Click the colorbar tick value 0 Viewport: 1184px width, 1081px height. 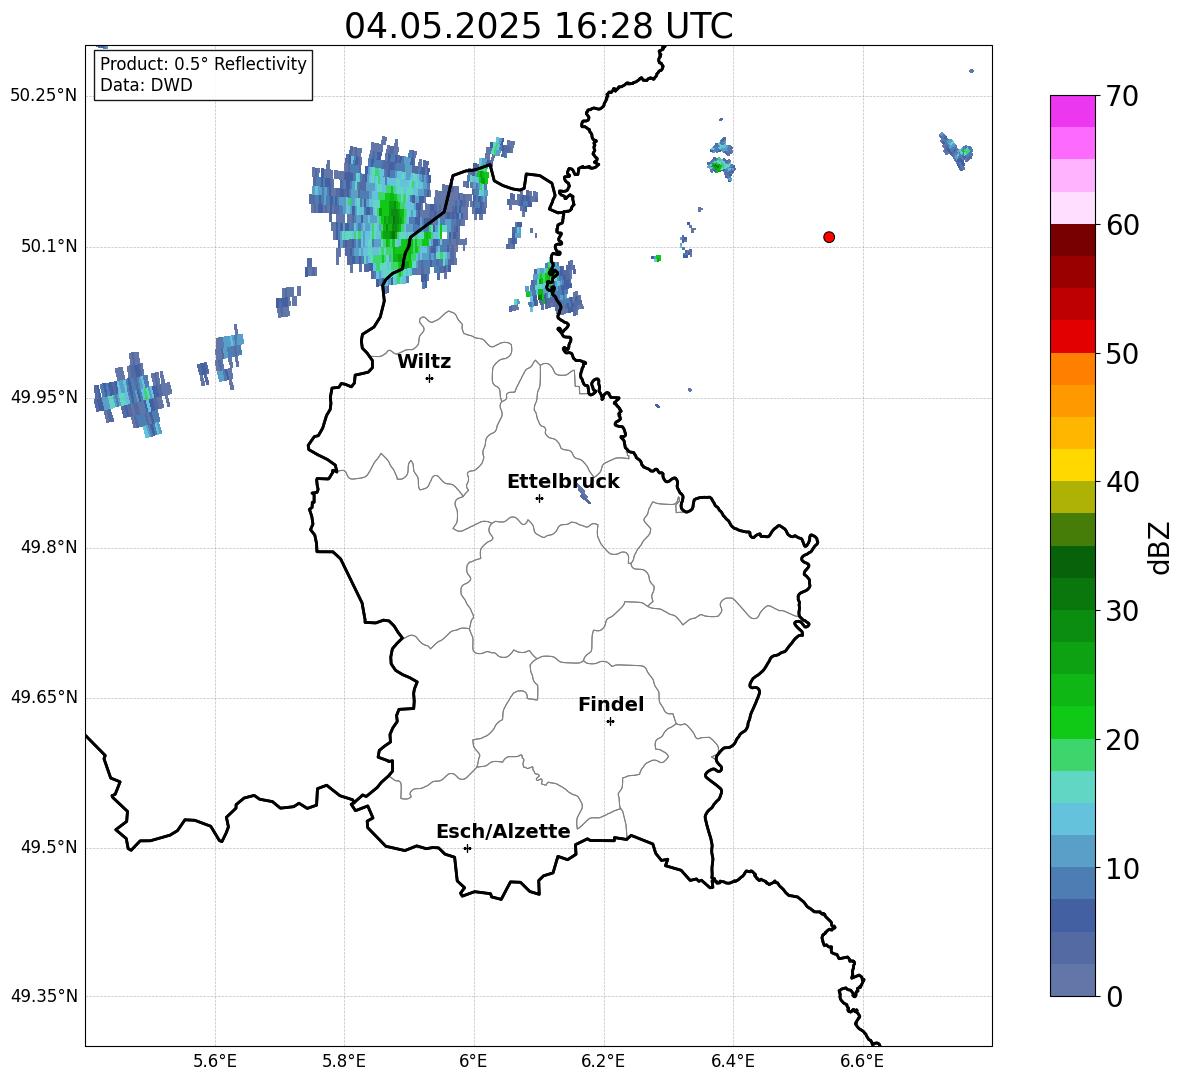(x=1114, y=997)
